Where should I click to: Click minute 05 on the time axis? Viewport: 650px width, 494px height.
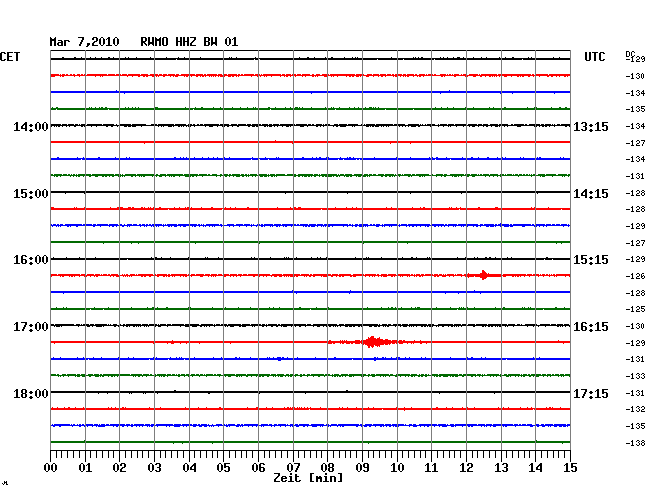coord(223,467)
